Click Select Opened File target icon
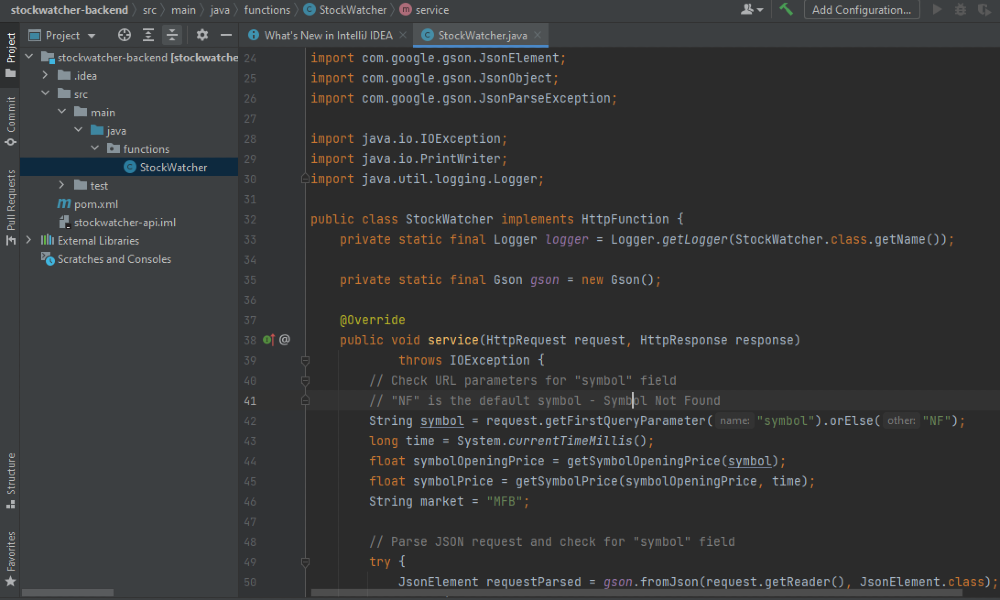Viewport: 1000px width, 600px height. pos(124,35)
